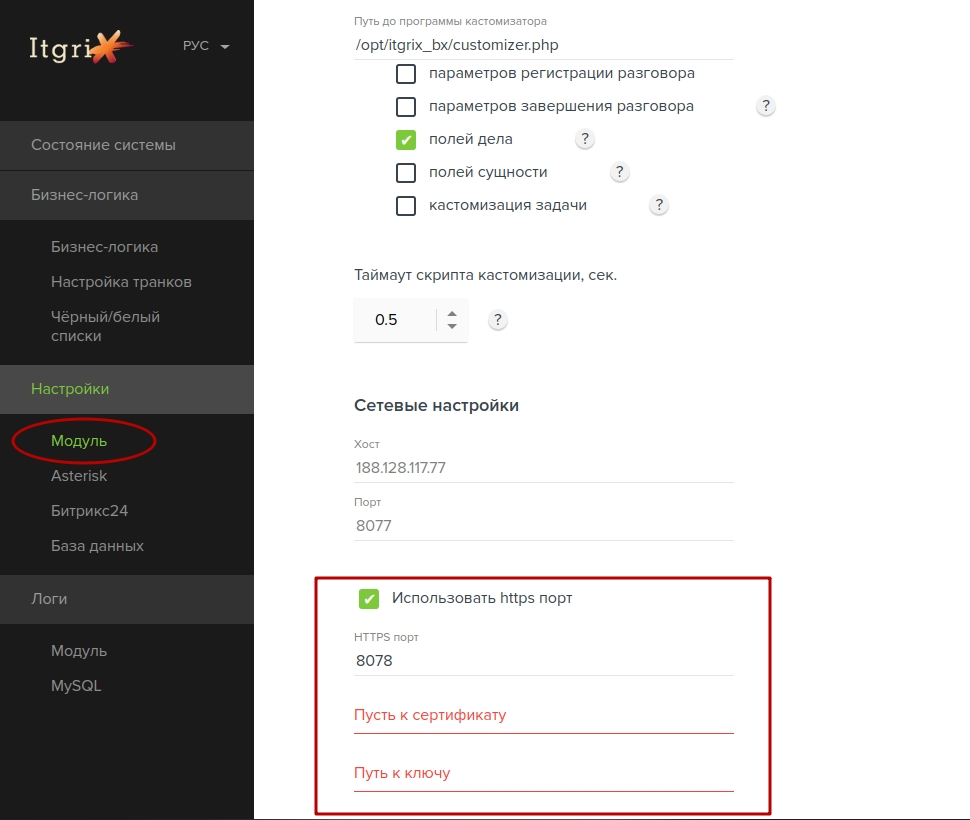Open help icon next to 'полей дела'
This screenshot has width=970, height=820.
coord(585,139)
